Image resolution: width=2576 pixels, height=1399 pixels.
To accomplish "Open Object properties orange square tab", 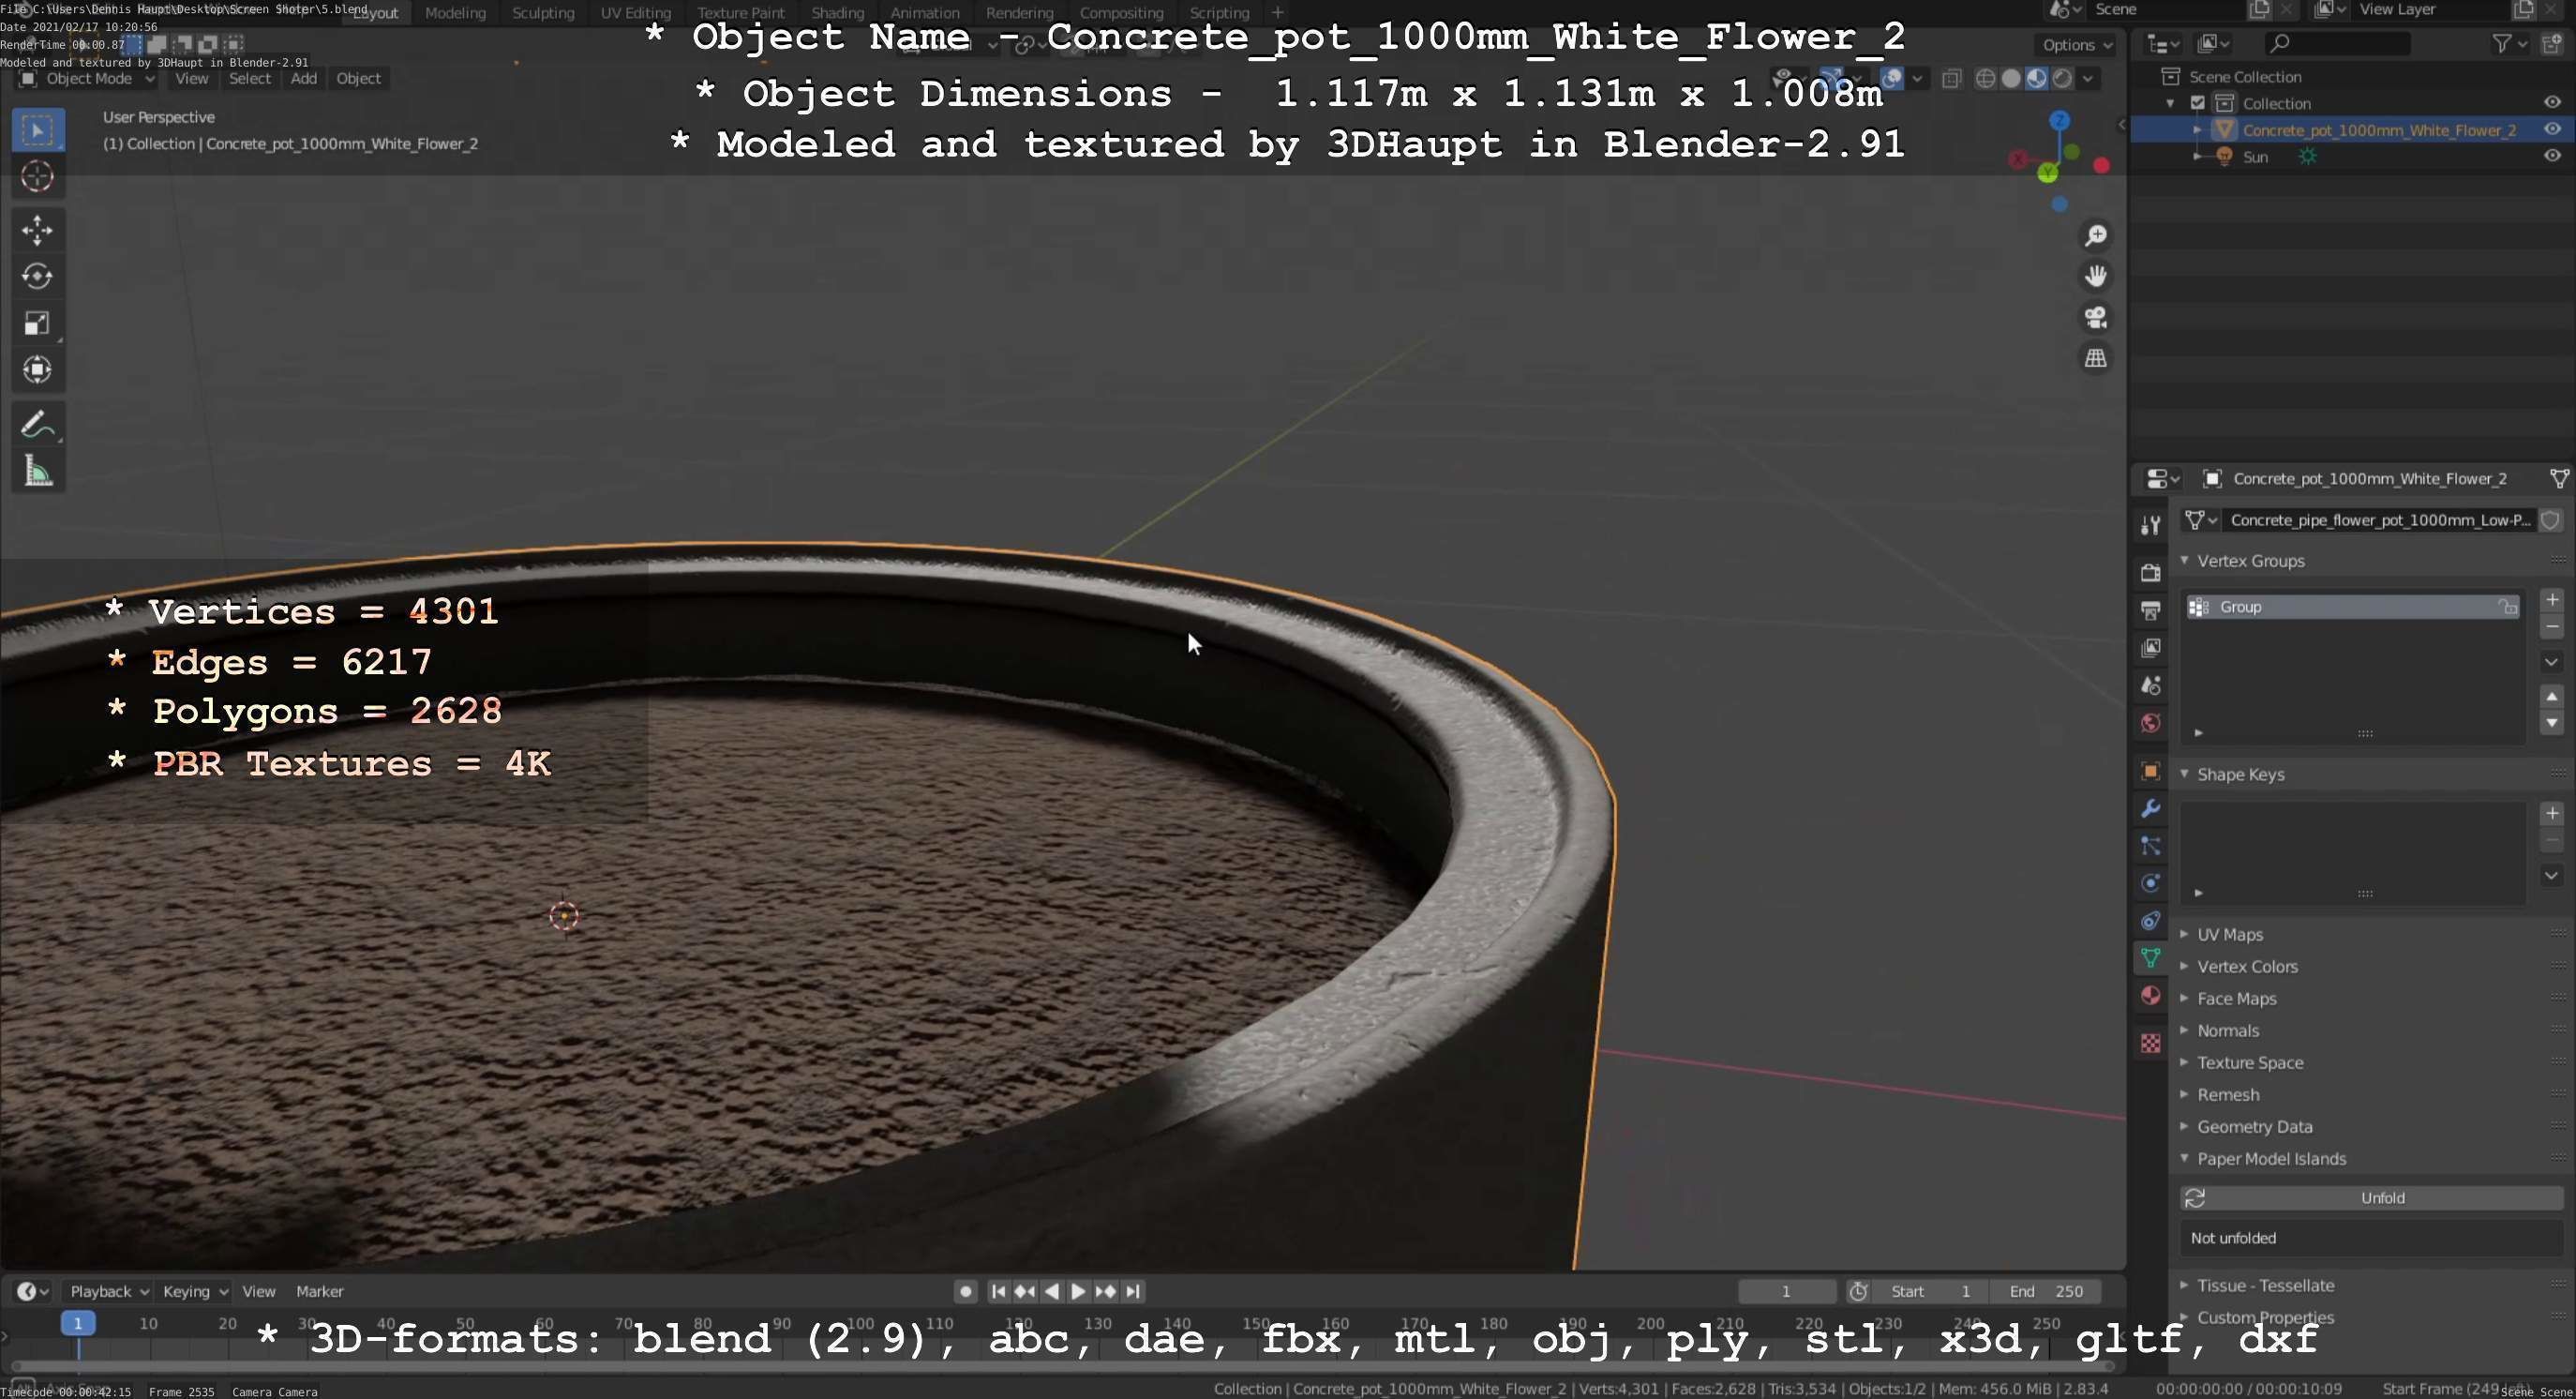I will click(2150, 771).
